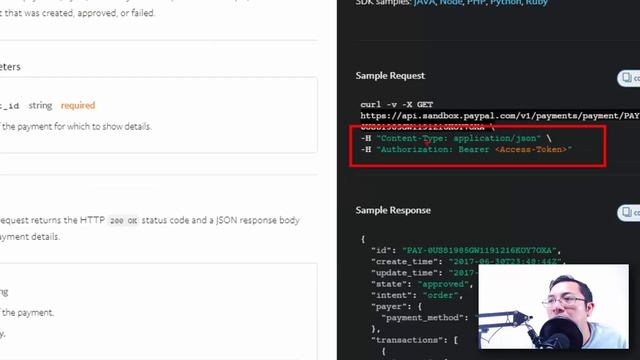This screenshot has width=640, height=360.
Task: Click the "curl -v -X GET" line
Action: 397,104
